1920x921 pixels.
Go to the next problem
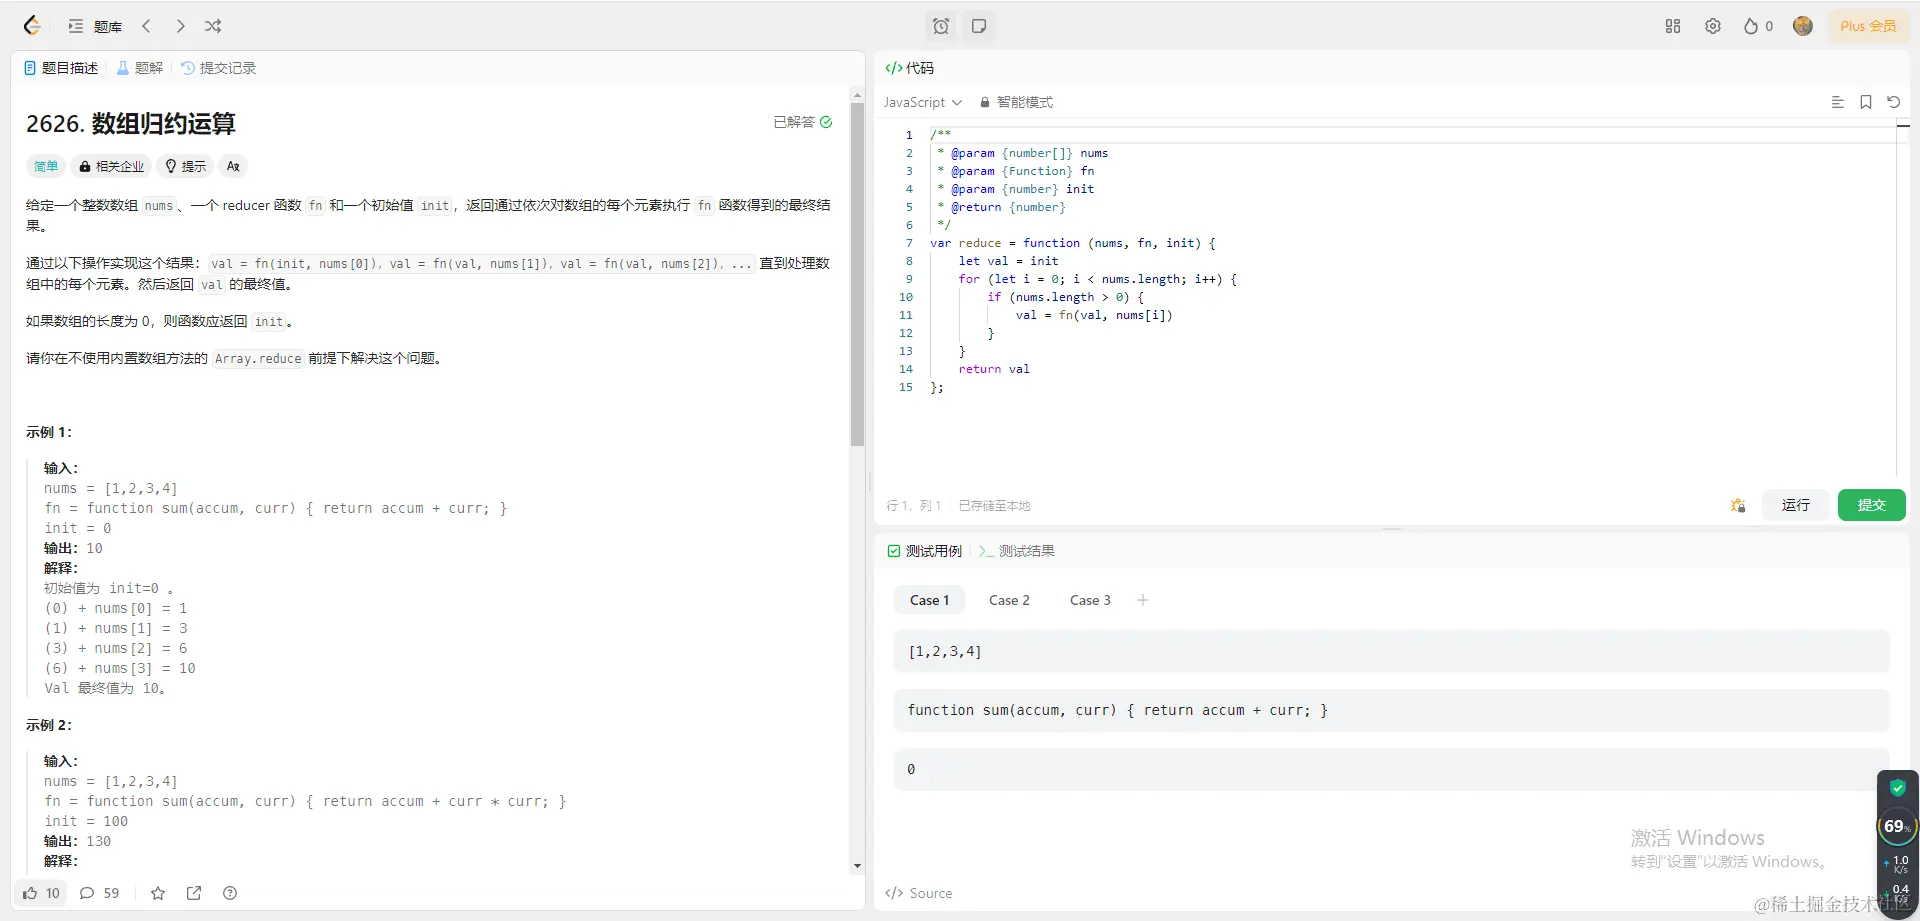180,26
